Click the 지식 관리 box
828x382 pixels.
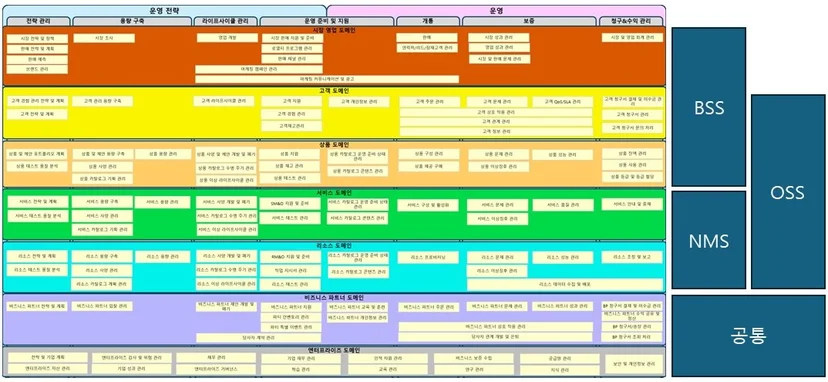pyautogui.click(x=559, y=370)
